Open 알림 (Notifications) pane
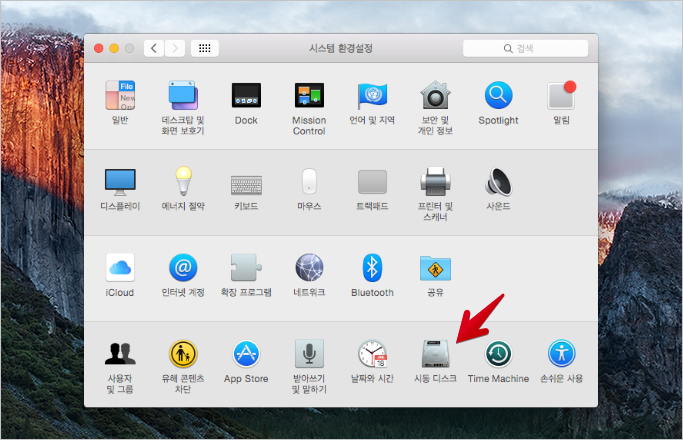683x440 pixels. pos(561,95)
